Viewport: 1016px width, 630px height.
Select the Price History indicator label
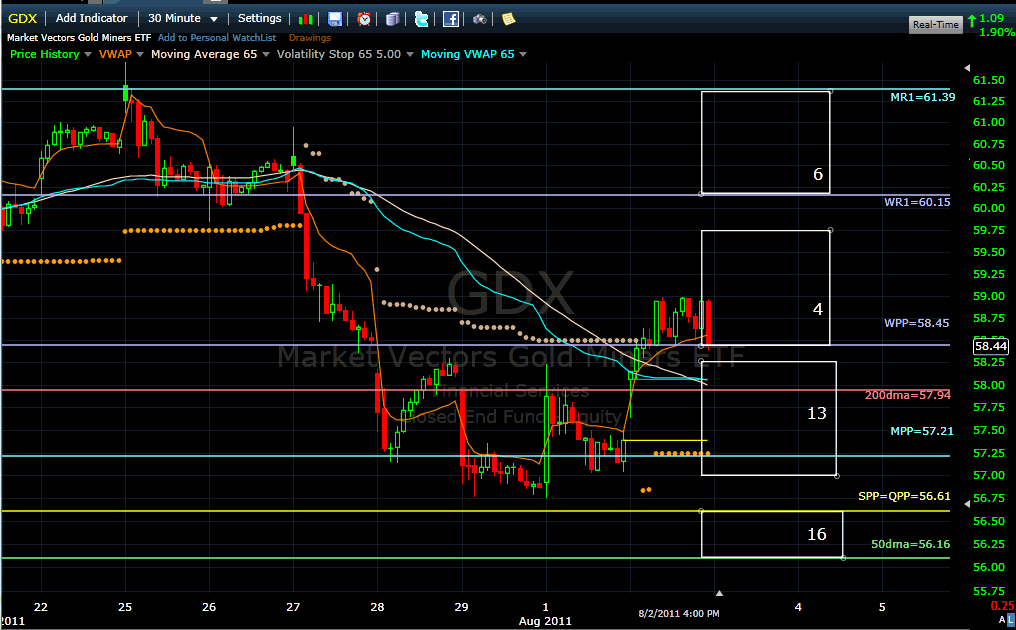pyautogui.click(x=45, y=54)
